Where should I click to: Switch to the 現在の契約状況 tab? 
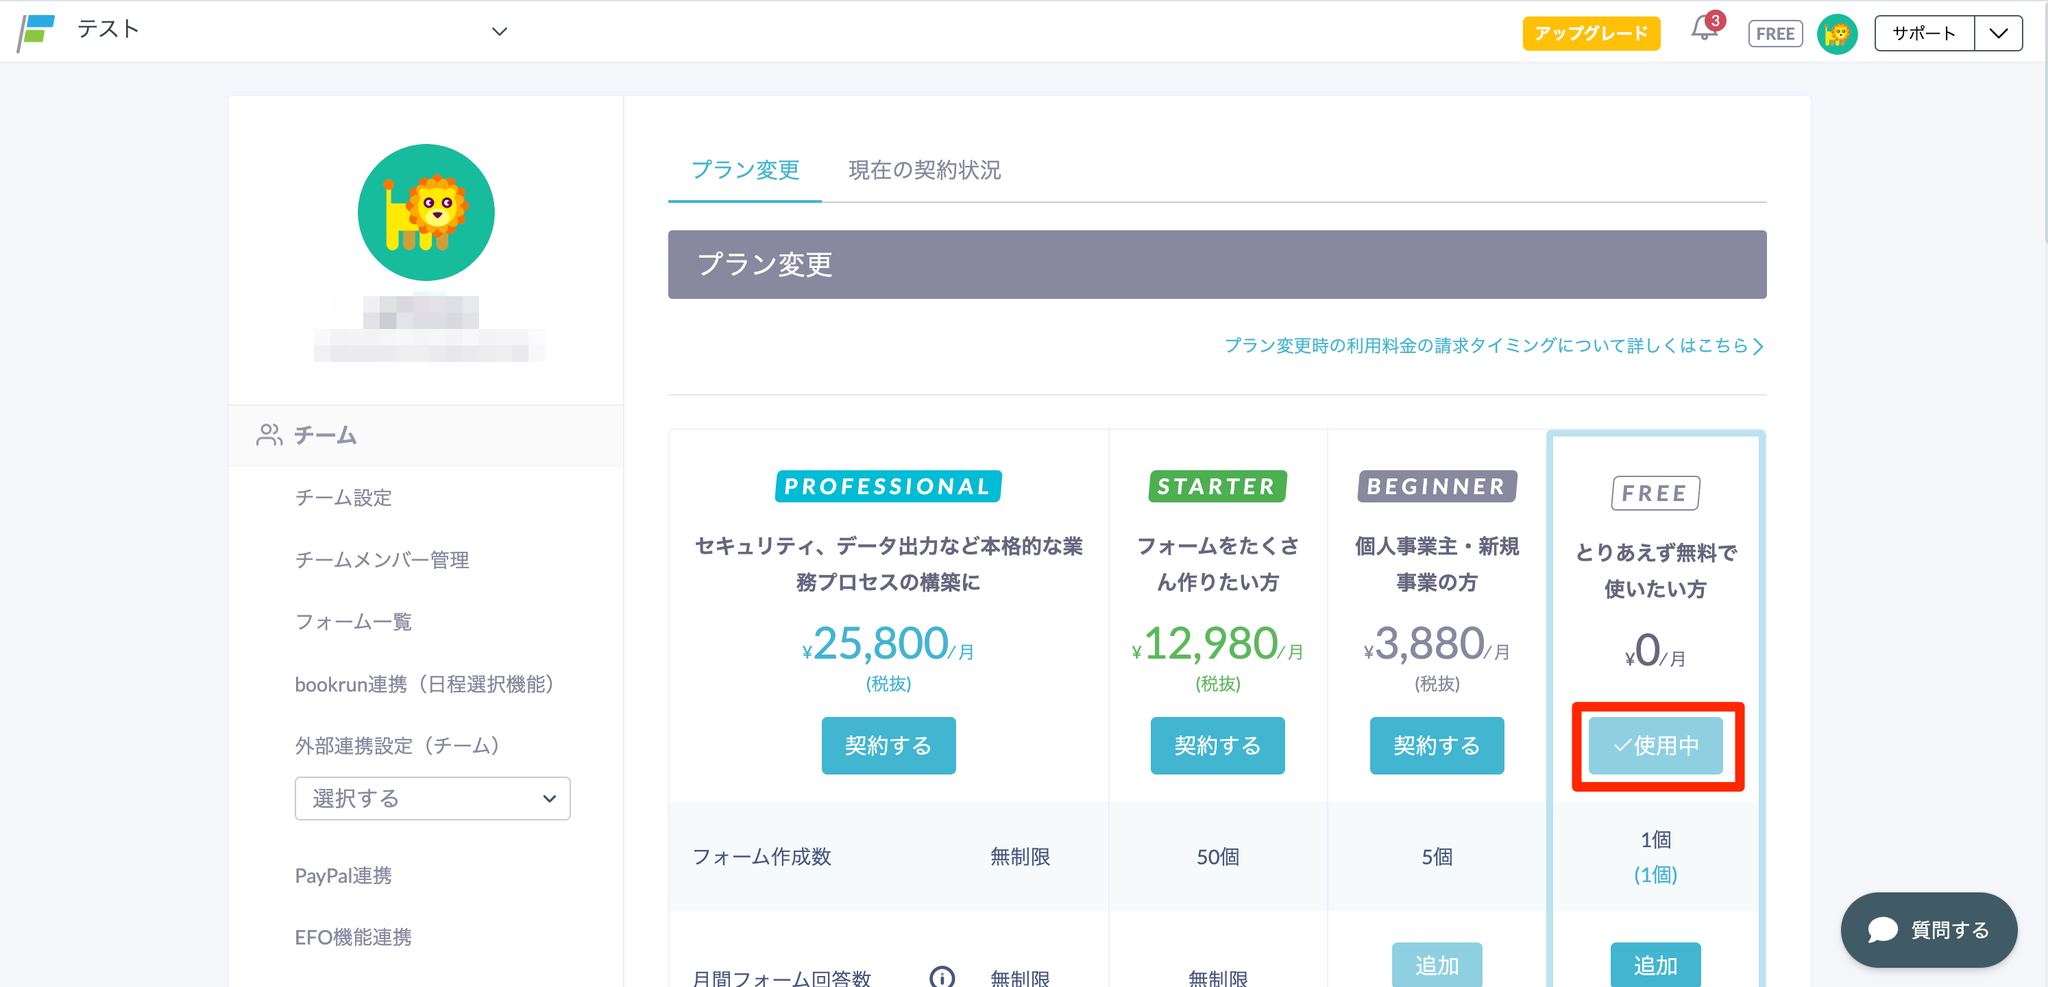pyautogui.click(x=924, y=170)
